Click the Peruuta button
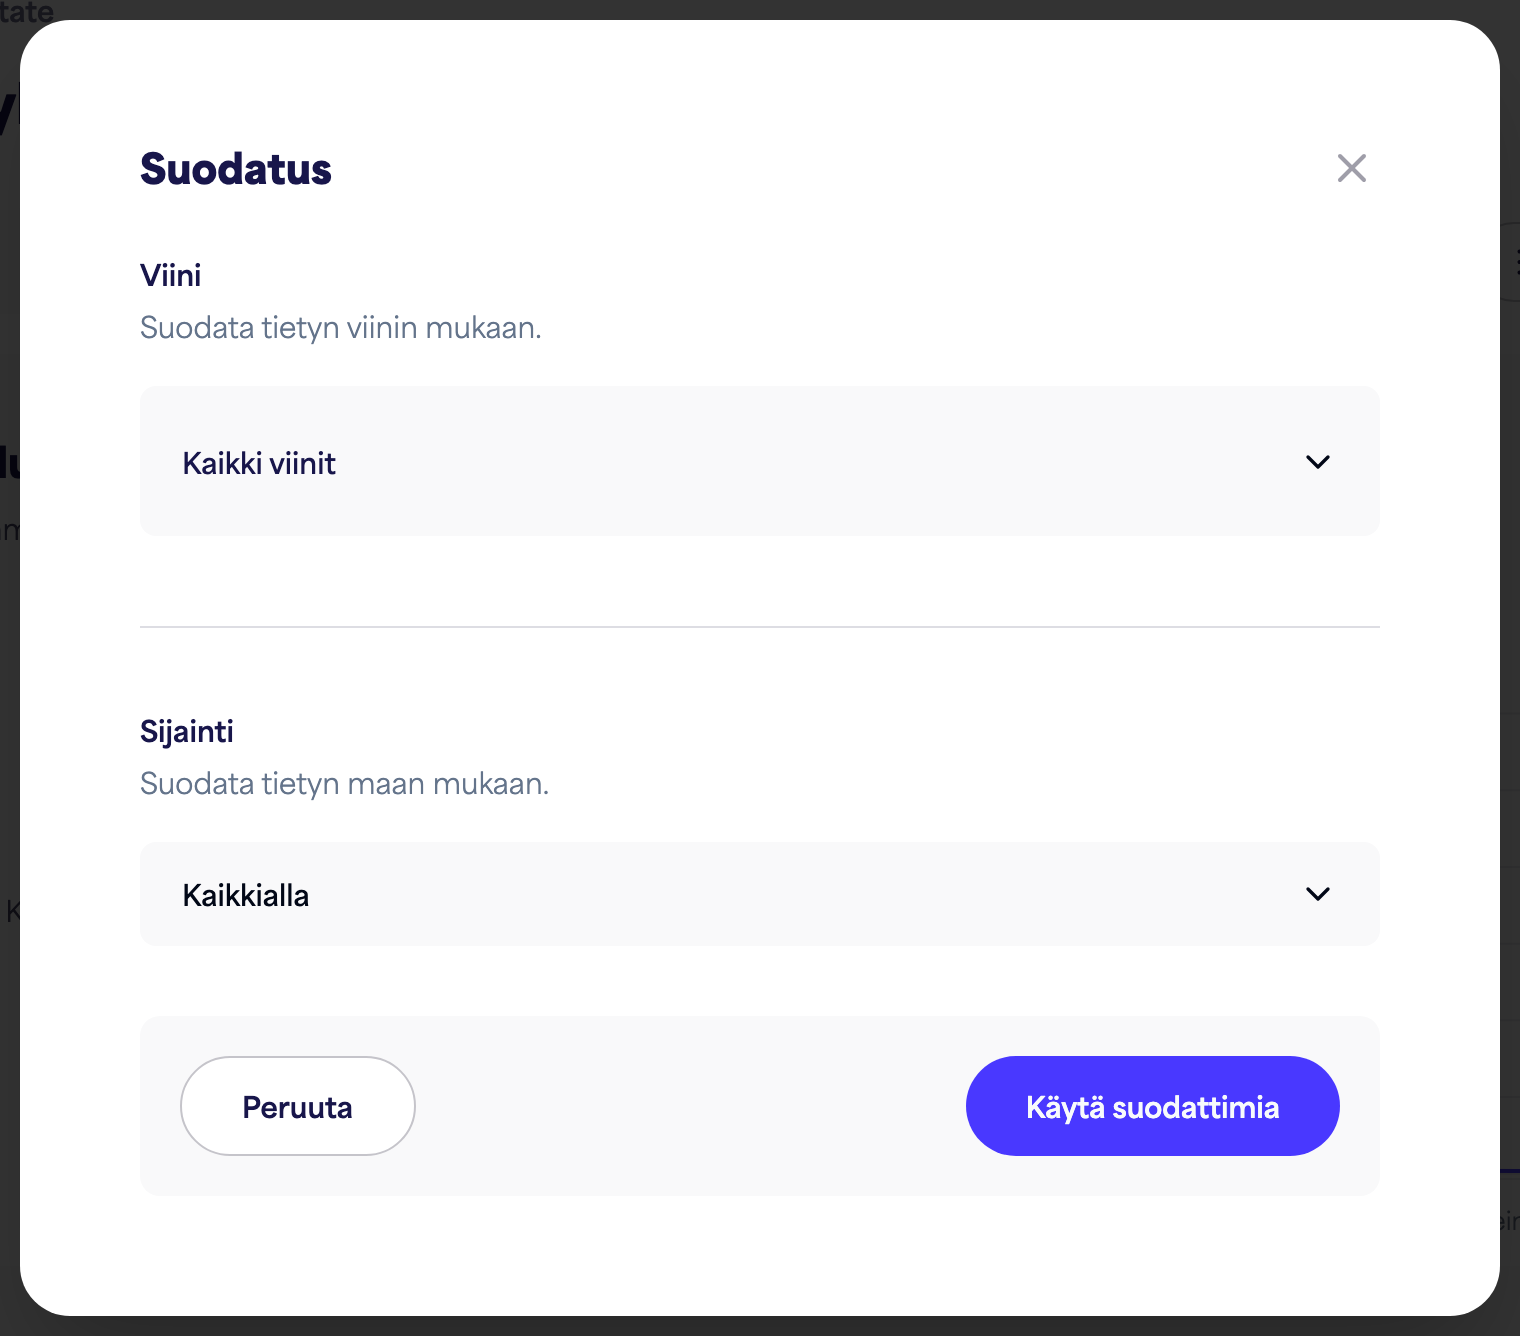Image resolution: width=1520 pixels, height=1336 pixels. (298, 1106)
